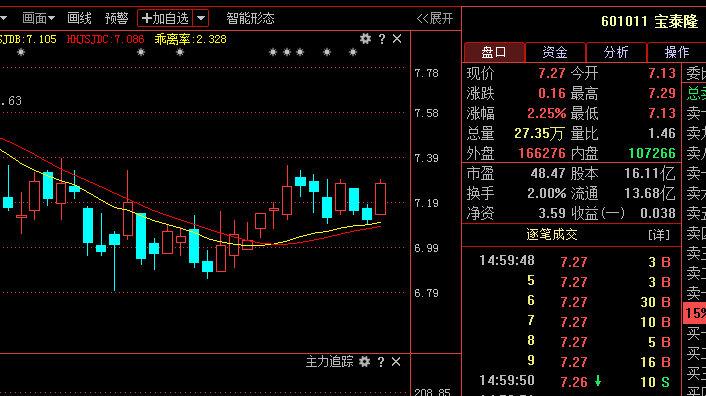Click the rightmost star signal marker

[353, 52]
